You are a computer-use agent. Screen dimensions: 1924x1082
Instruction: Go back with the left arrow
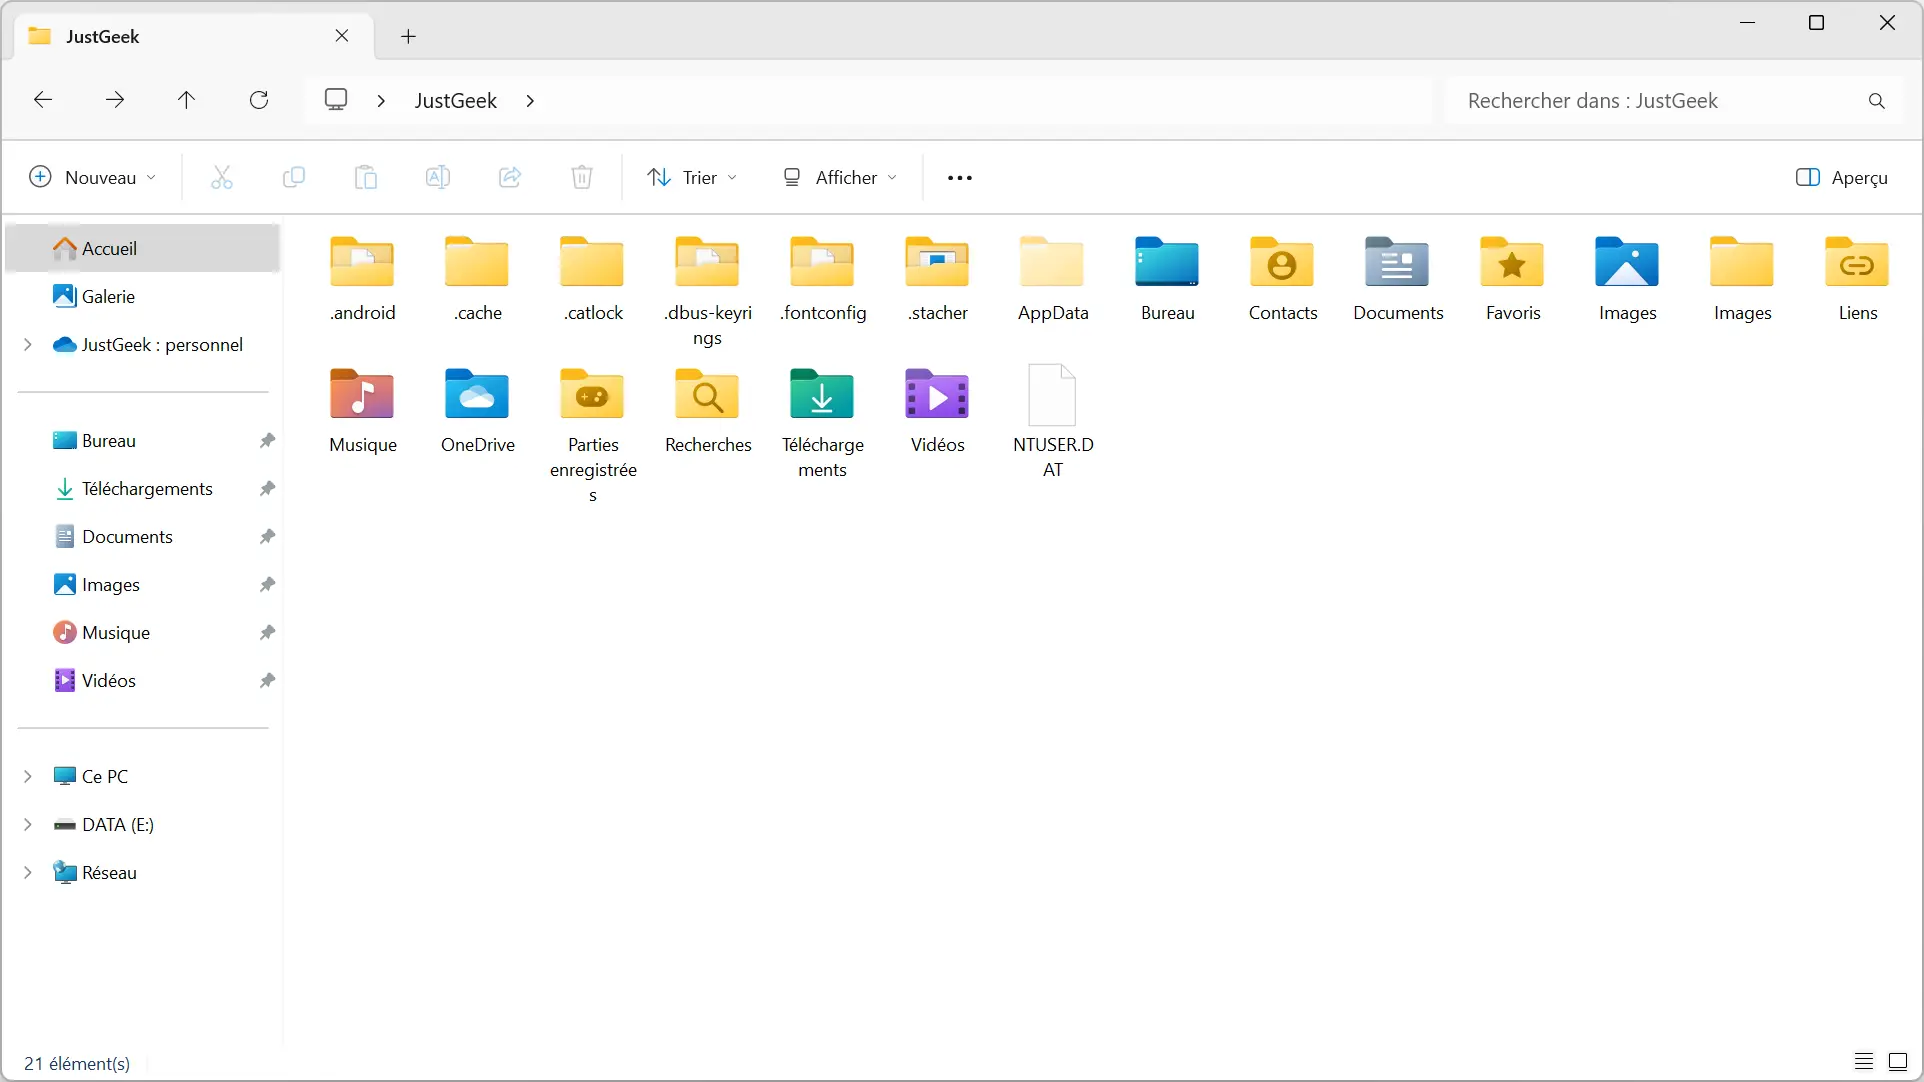click(43, 100)
